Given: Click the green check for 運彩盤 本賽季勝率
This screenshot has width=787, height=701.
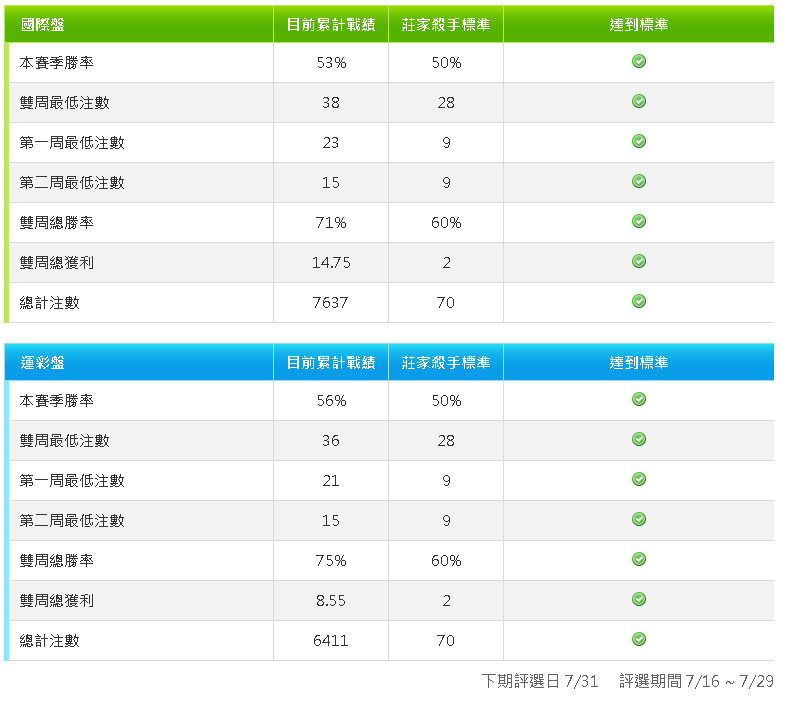Looking at the screenshot, I should [x=638, y=399].
